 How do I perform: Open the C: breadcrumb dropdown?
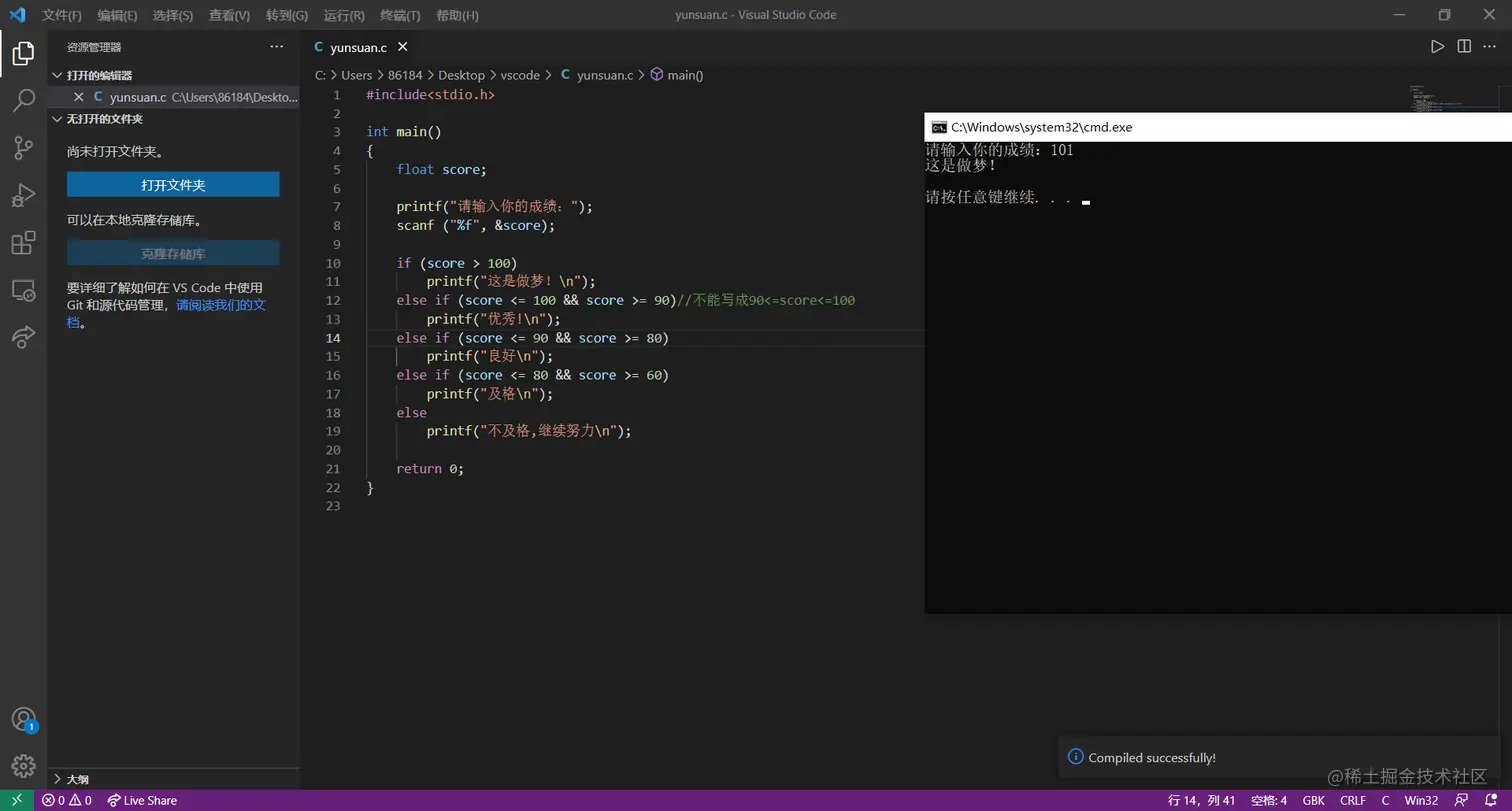click(x=320, y=75)
